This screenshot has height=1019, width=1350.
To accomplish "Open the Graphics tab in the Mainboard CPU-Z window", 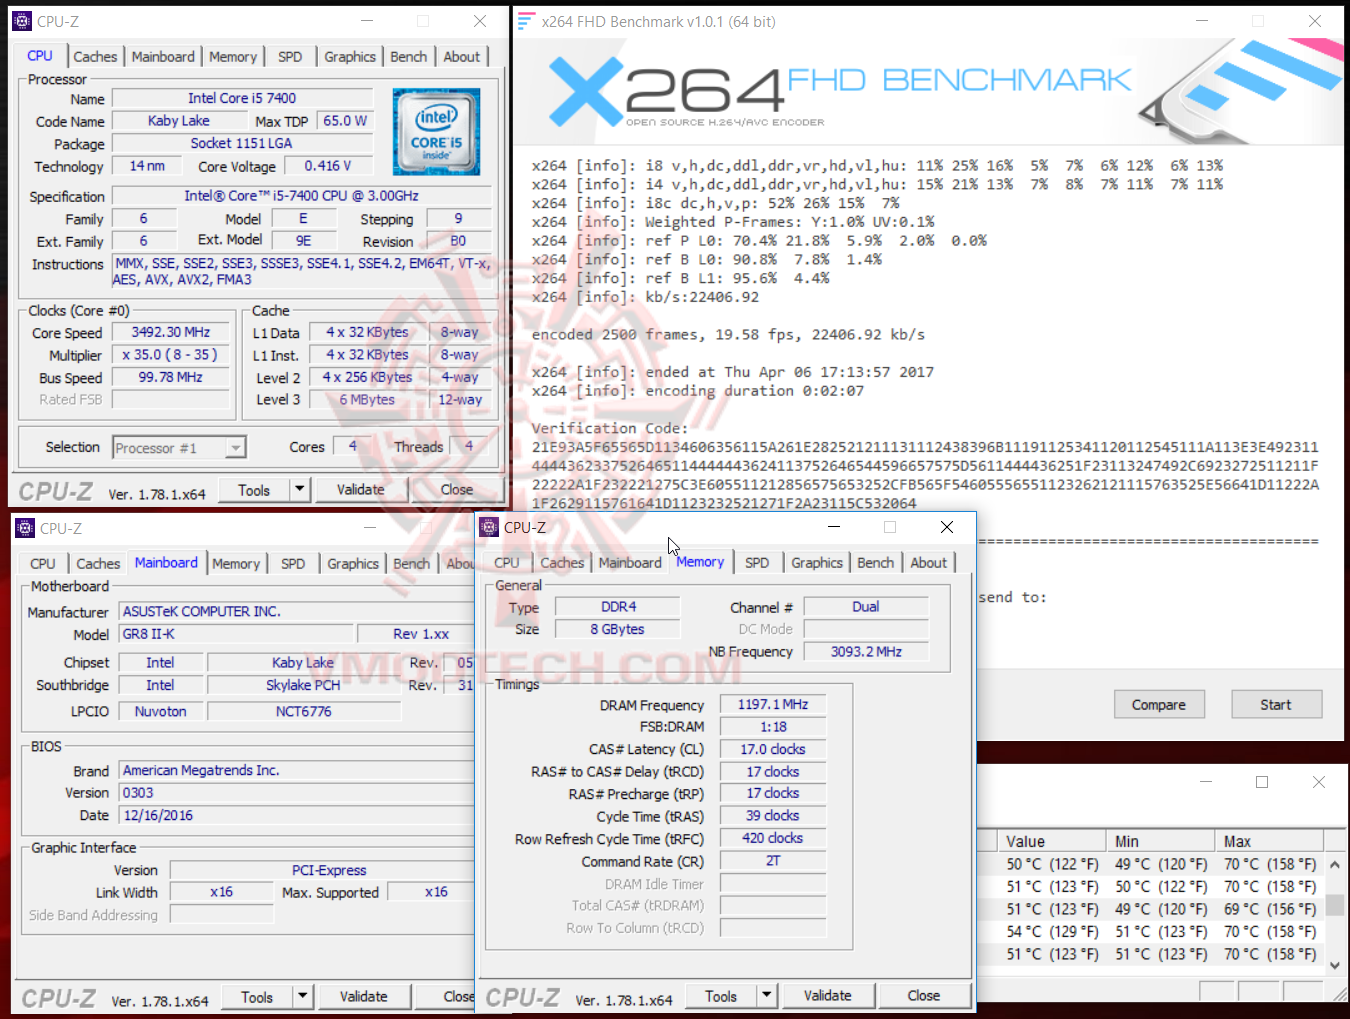I will pos(353,564).
